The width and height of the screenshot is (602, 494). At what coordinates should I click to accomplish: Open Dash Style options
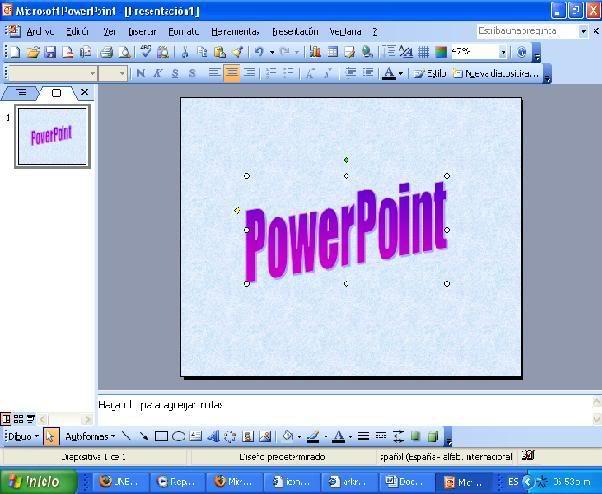381,436
